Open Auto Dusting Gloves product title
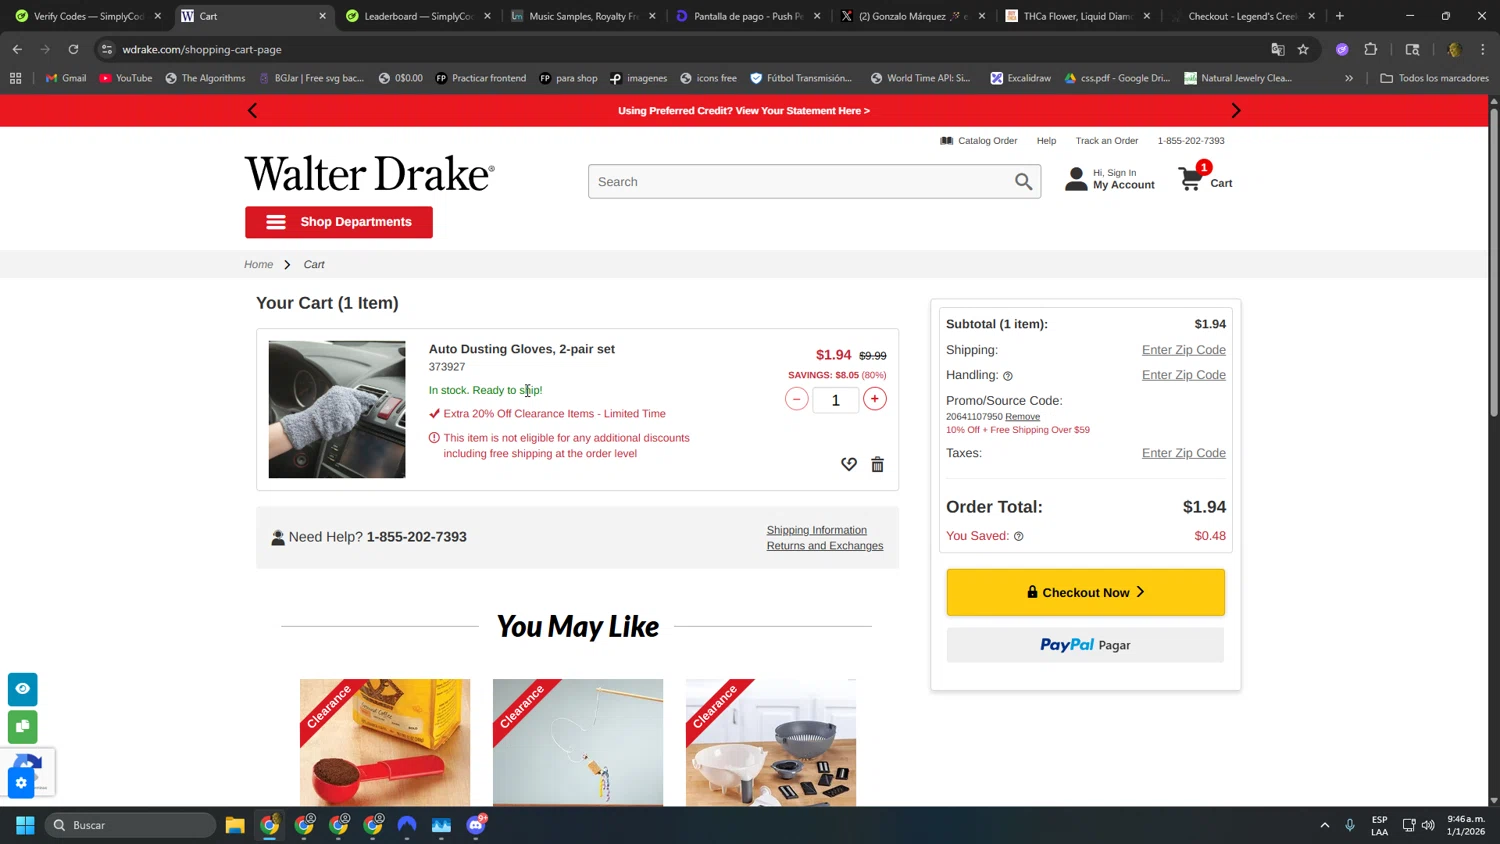1500x844 pixels. (521, 349)
